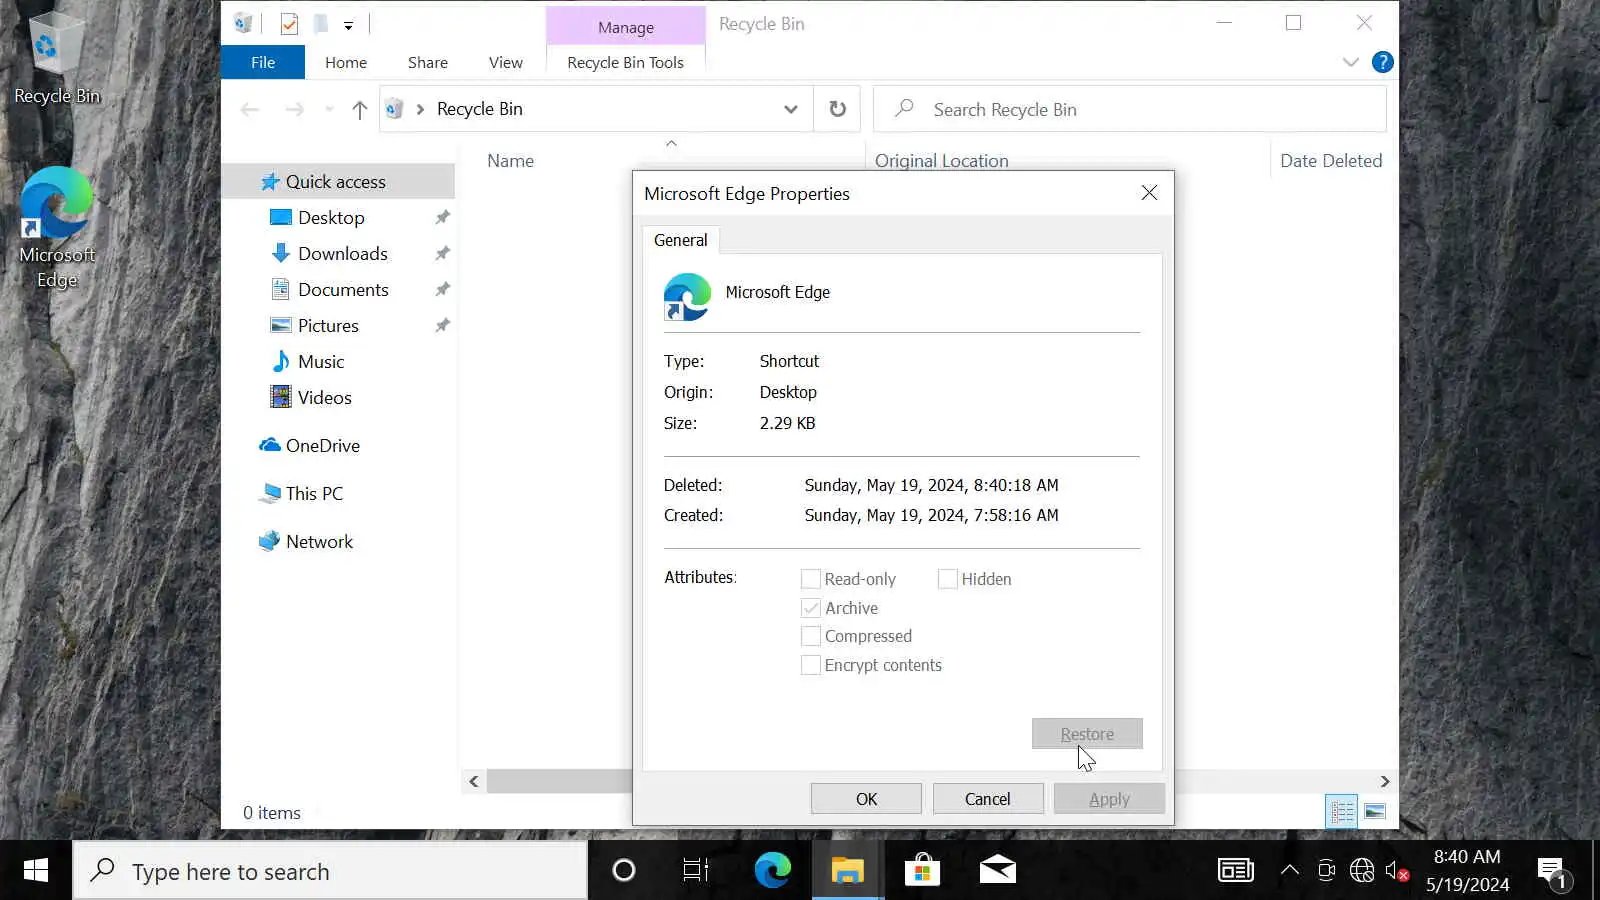The height and width of the screenshot is (900, 1600).
Task: Select Network in the navigation pane
Action: (x=319, y=542)
